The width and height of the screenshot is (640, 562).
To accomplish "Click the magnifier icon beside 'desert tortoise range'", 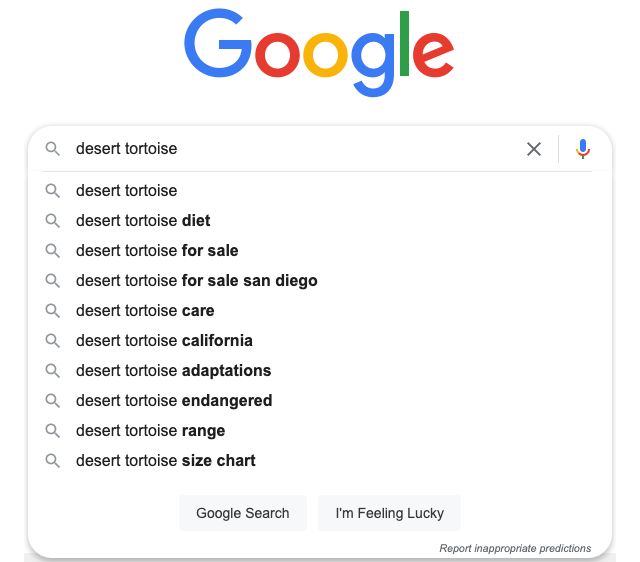I will [53, 431].
